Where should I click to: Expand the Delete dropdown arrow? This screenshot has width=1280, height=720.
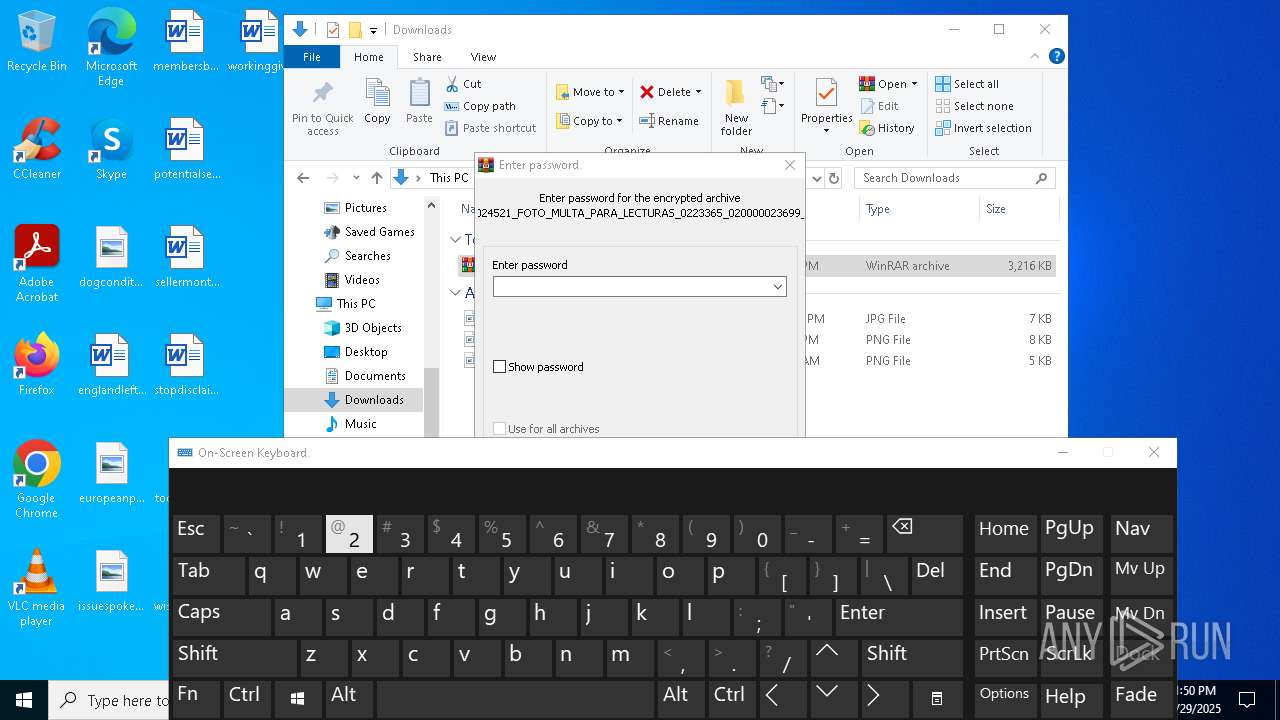click(x=698, y=92)
